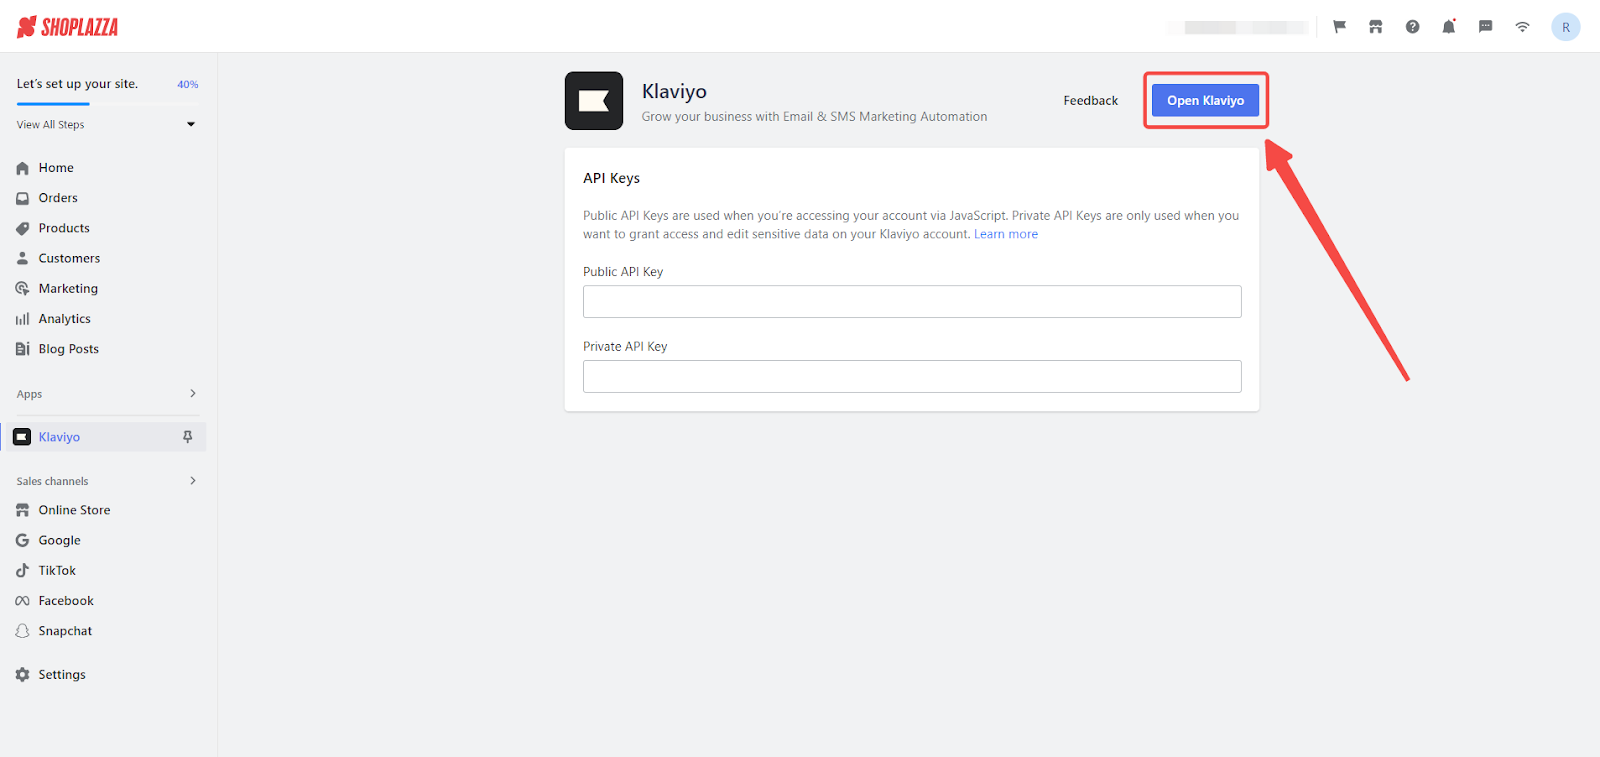Click the Blog Posts document icon

(22, 349)
